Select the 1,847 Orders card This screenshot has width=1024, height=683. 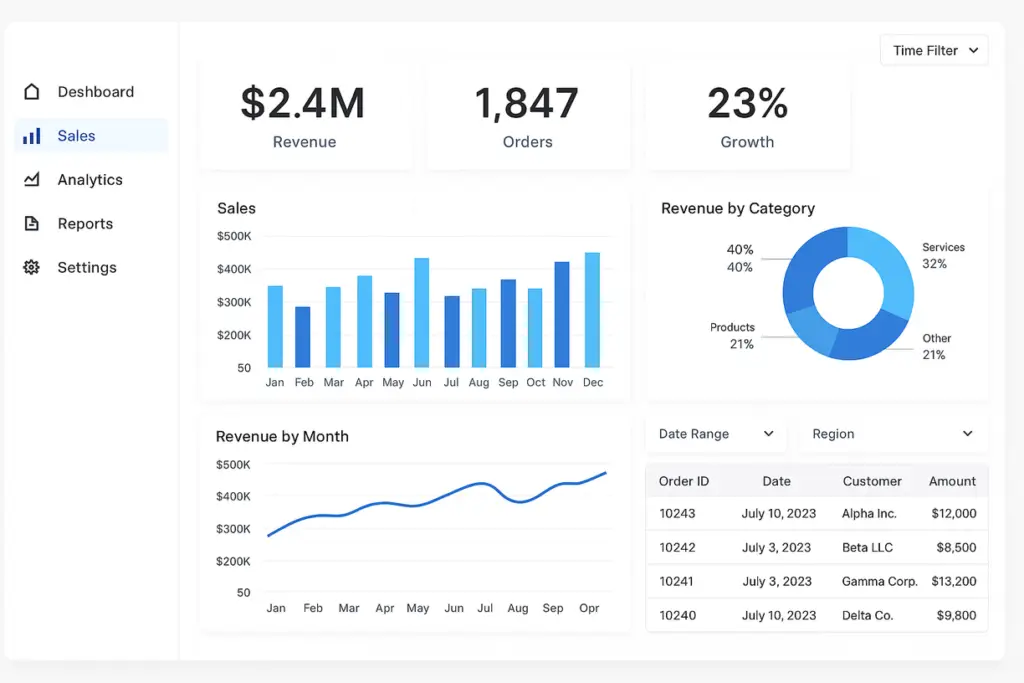[527, 116]
